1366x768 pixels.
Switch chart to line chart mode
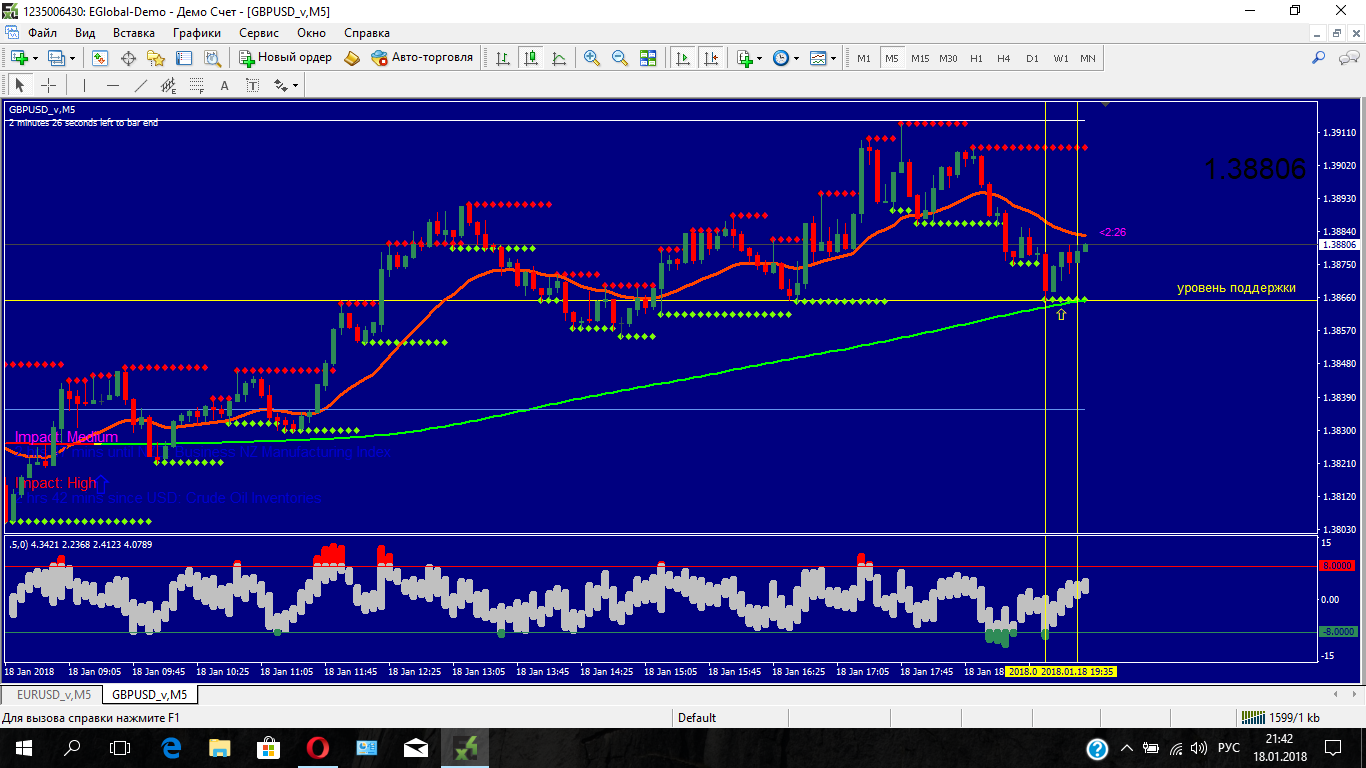(x=558, y=58)
